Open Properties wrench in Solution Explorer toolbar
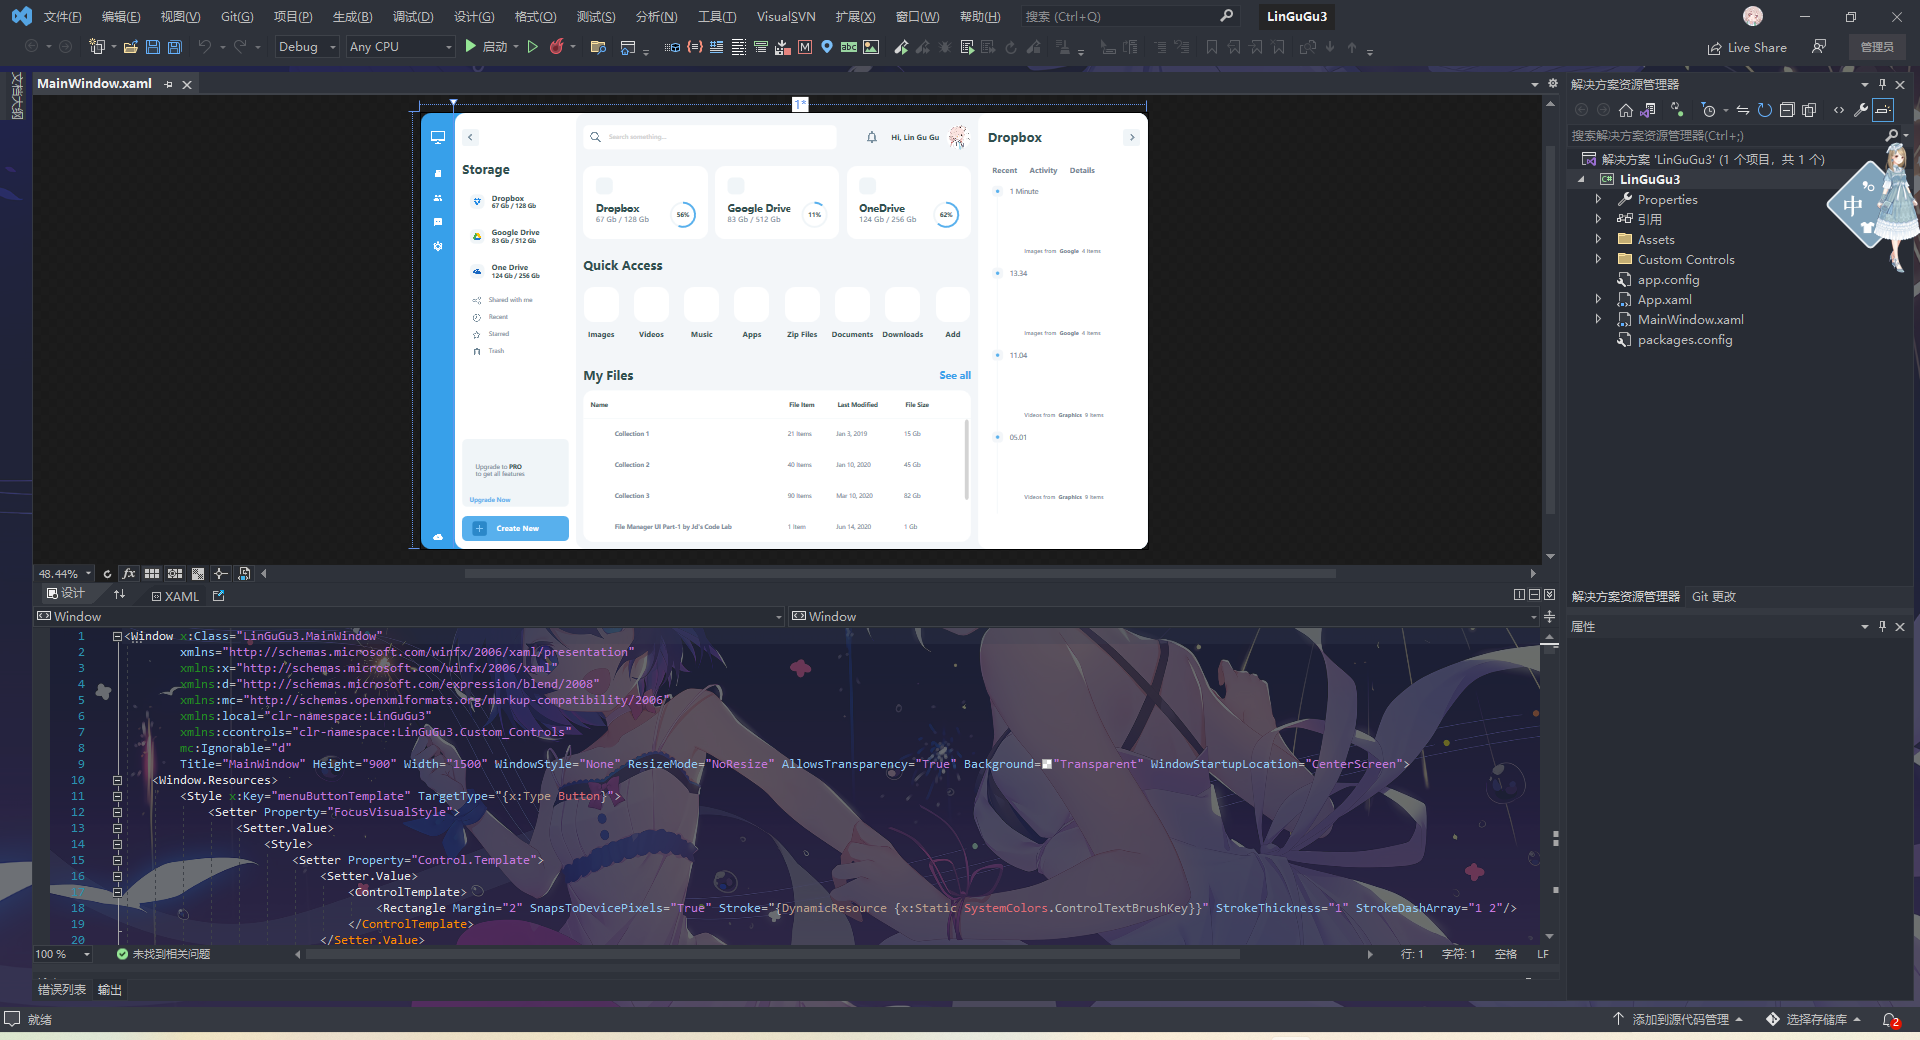This screenshot has width=1920, height=1040. (1861, 110)
